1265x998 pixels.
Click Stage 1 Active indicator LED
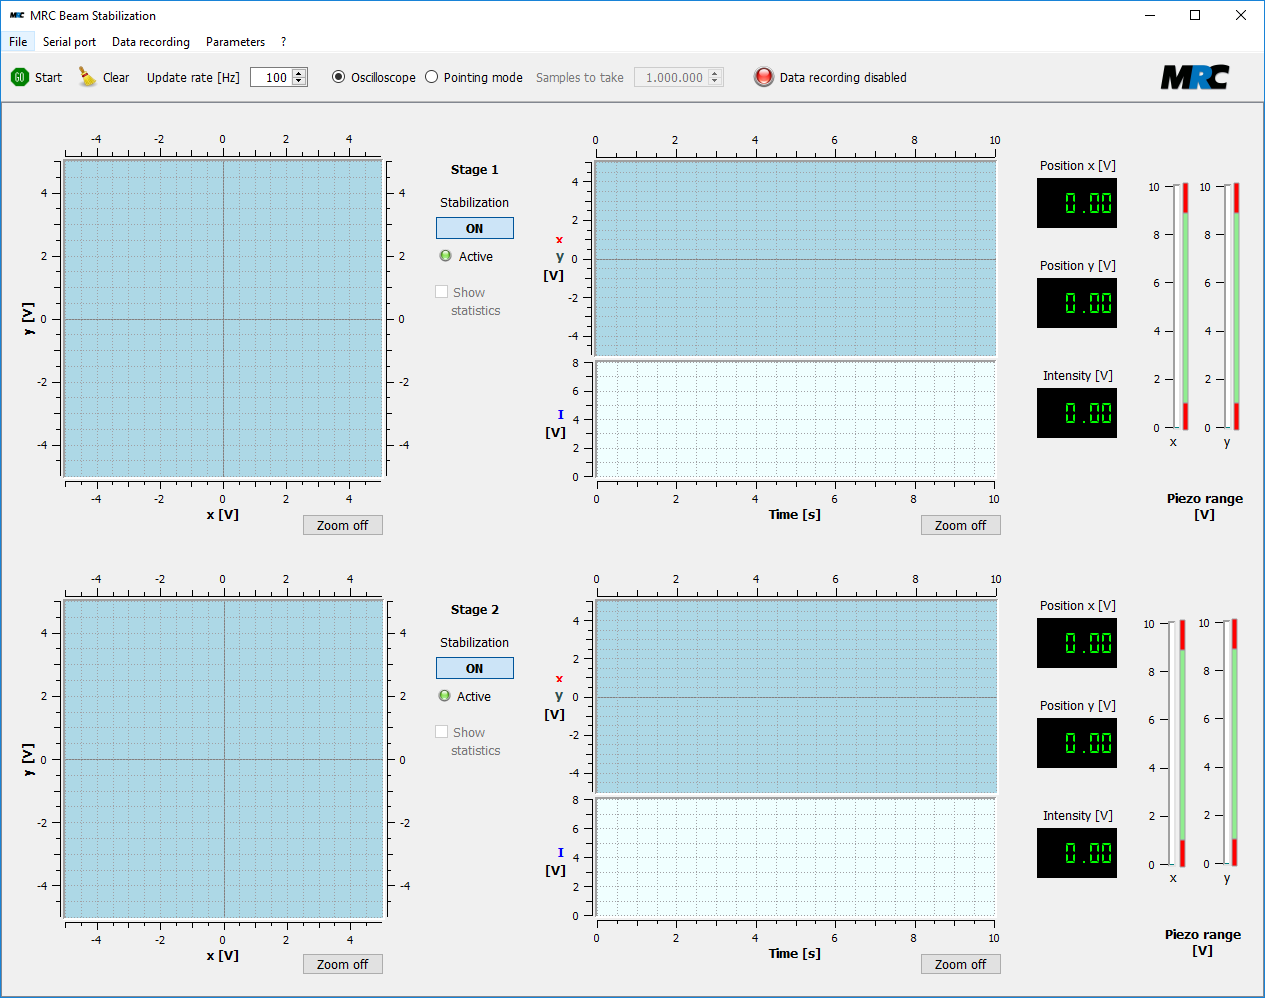(x=444, y=256)
